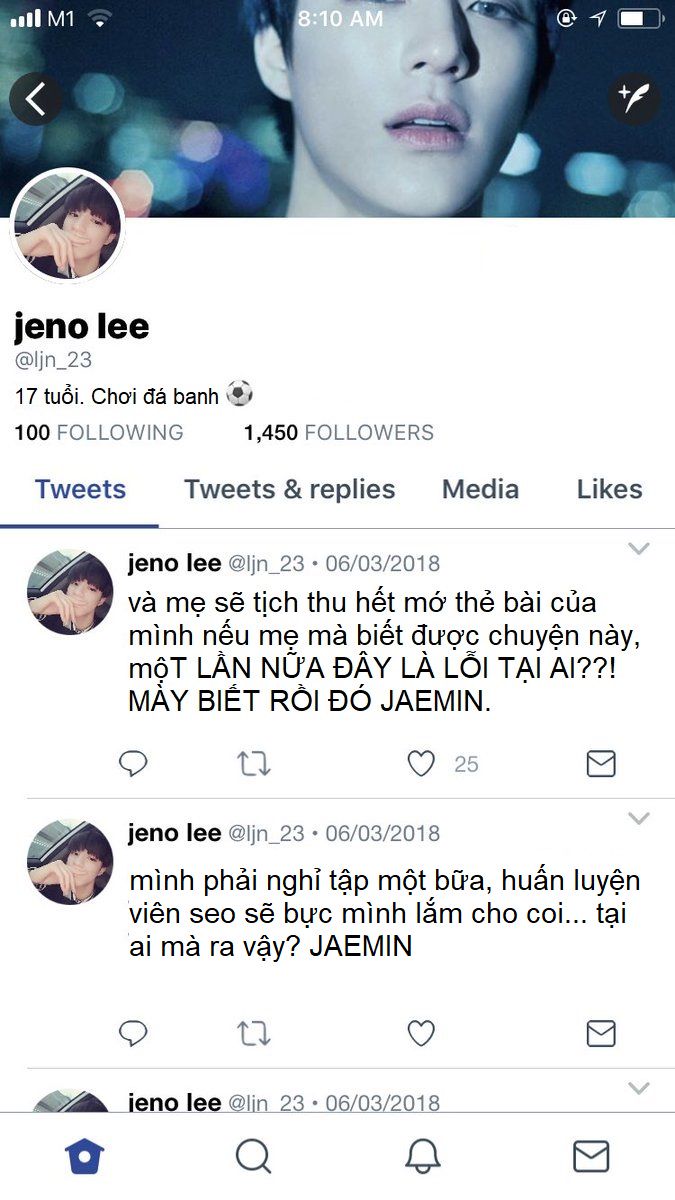Show the Likes tab
The height and width of the screenshot is (1200, 675).
tap(609, 489)
